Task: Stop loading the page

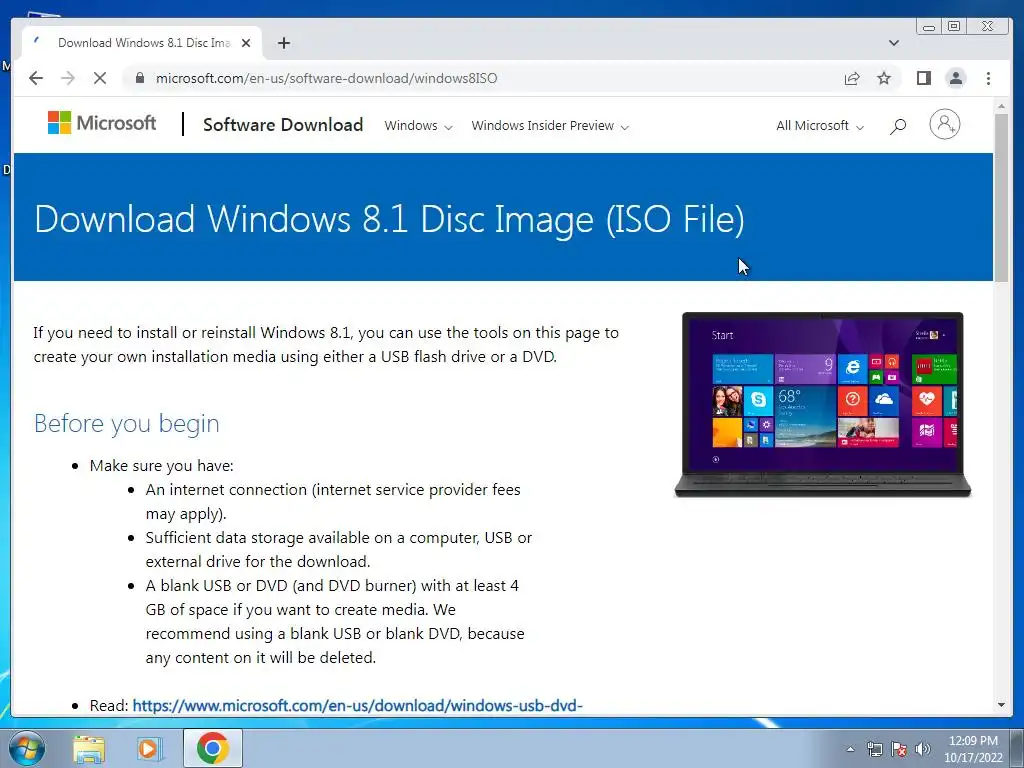Action: [x=100, y=78]
